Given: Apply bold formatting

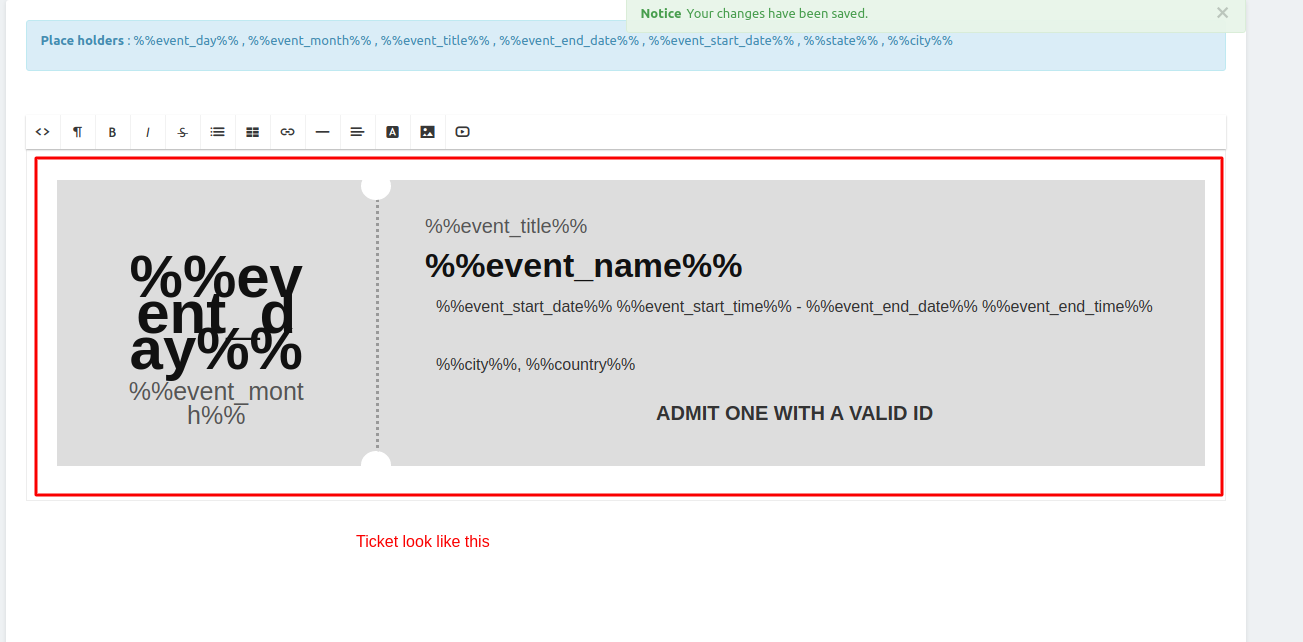Looking at the screenshot, I should 112,132.
